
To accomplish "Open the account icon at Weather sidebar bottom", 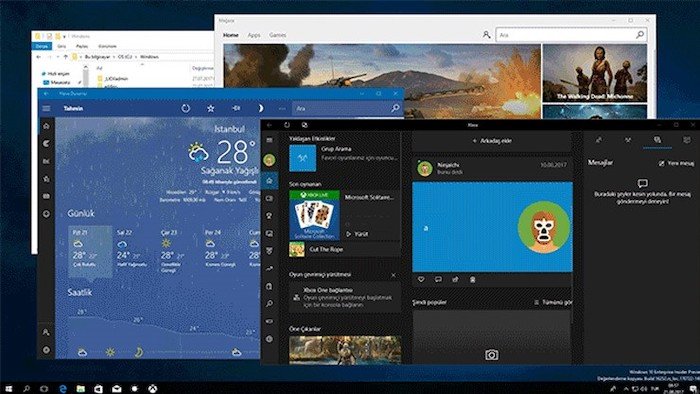I will 46,332.
